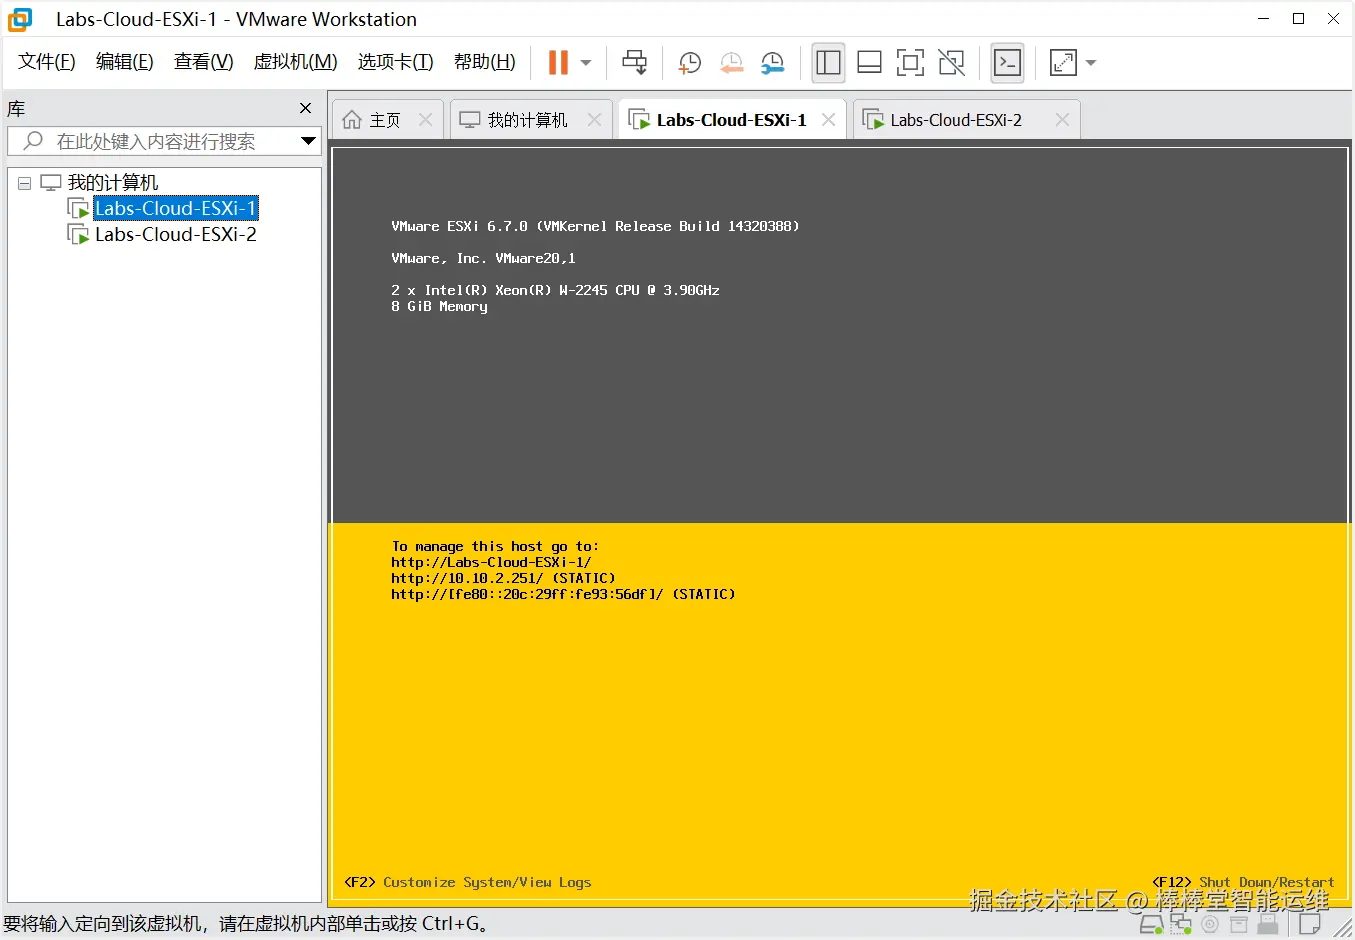Select Labs-Cloud-ESXi-1 in the library tree
The width and height of the screenshot is (1355, 940).
click(176, 208)
